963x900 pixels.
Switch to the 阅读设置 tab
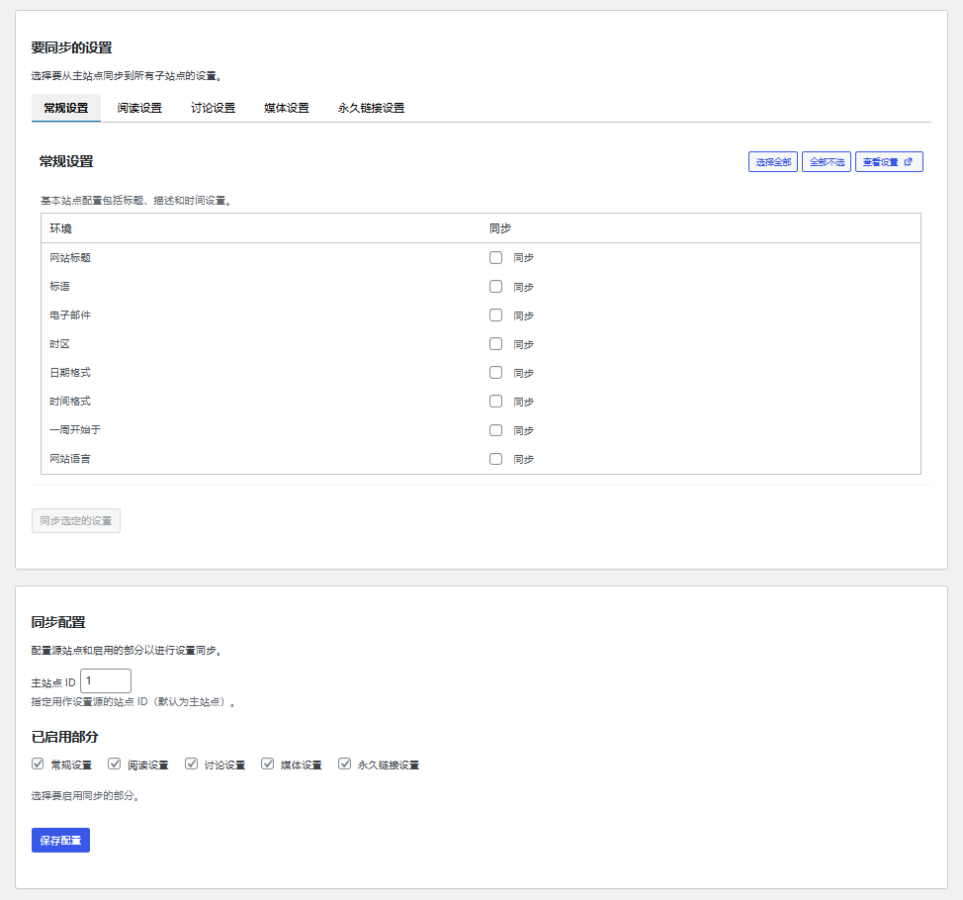[139, 108]
